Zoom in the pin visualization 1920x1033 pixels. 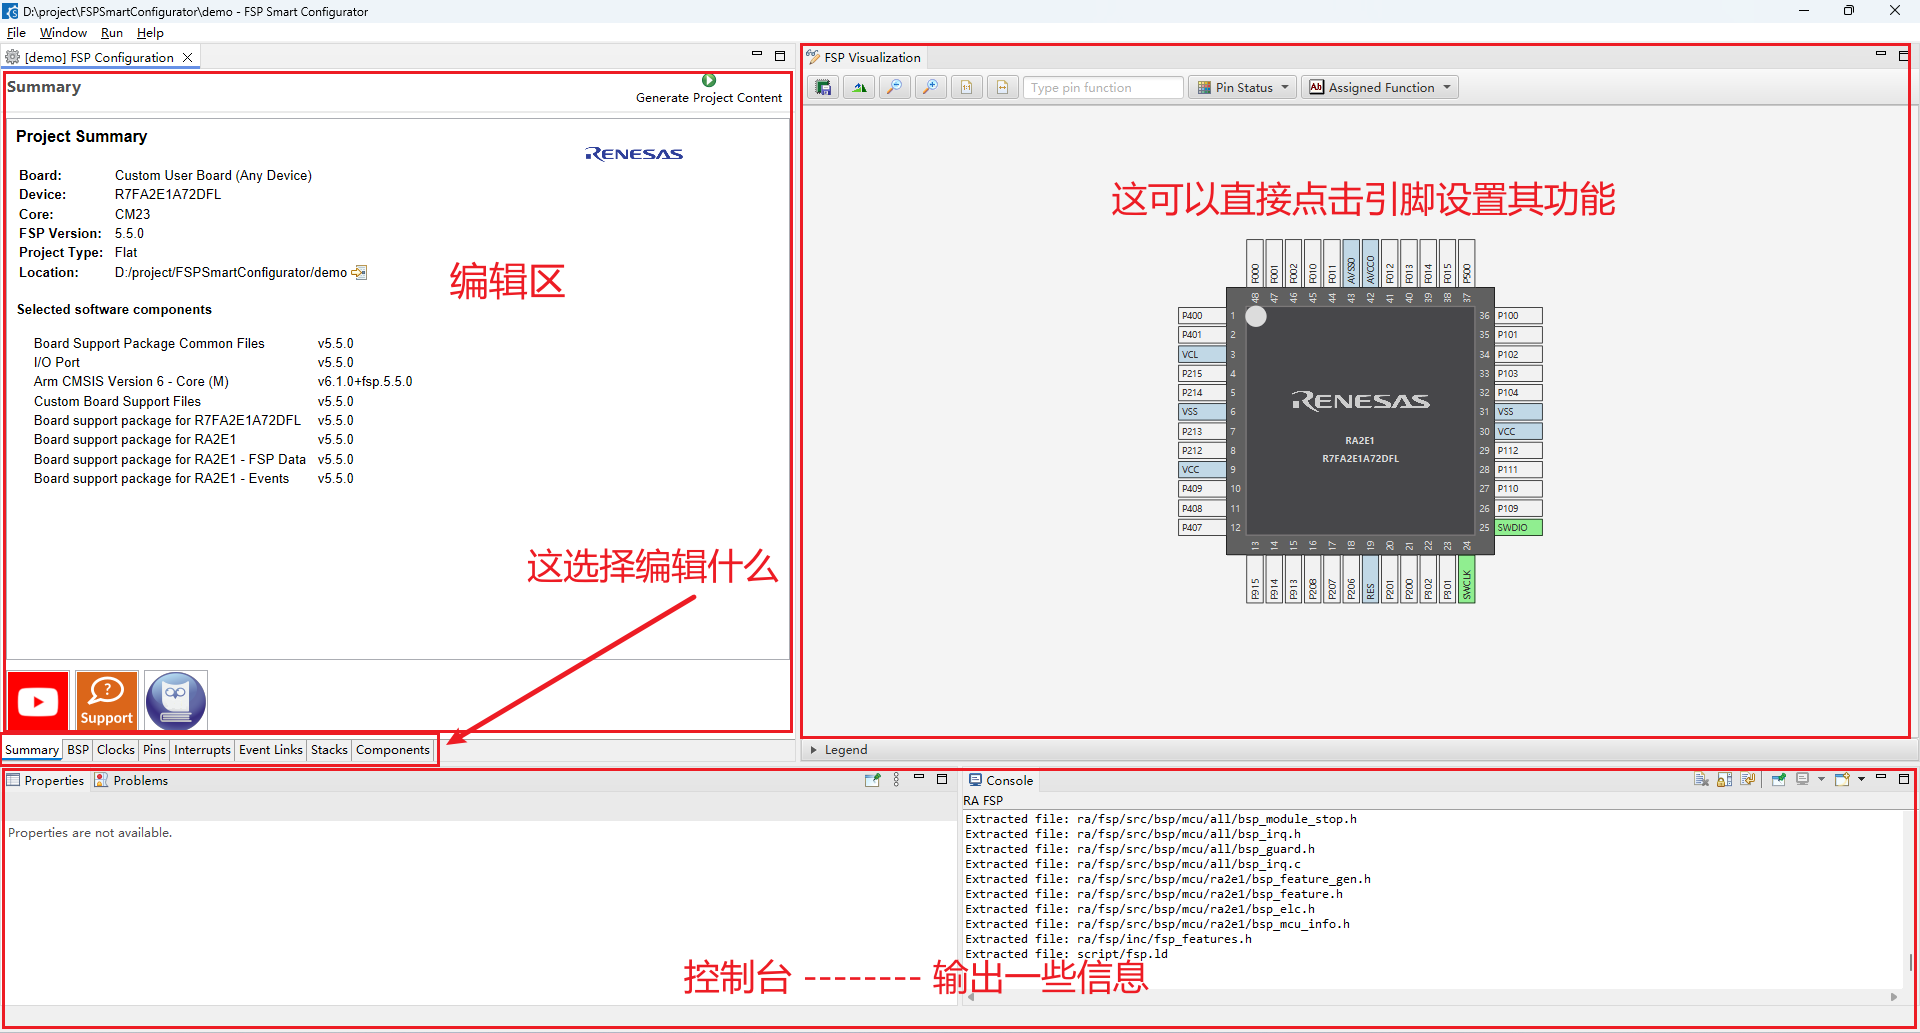point(930,88)
